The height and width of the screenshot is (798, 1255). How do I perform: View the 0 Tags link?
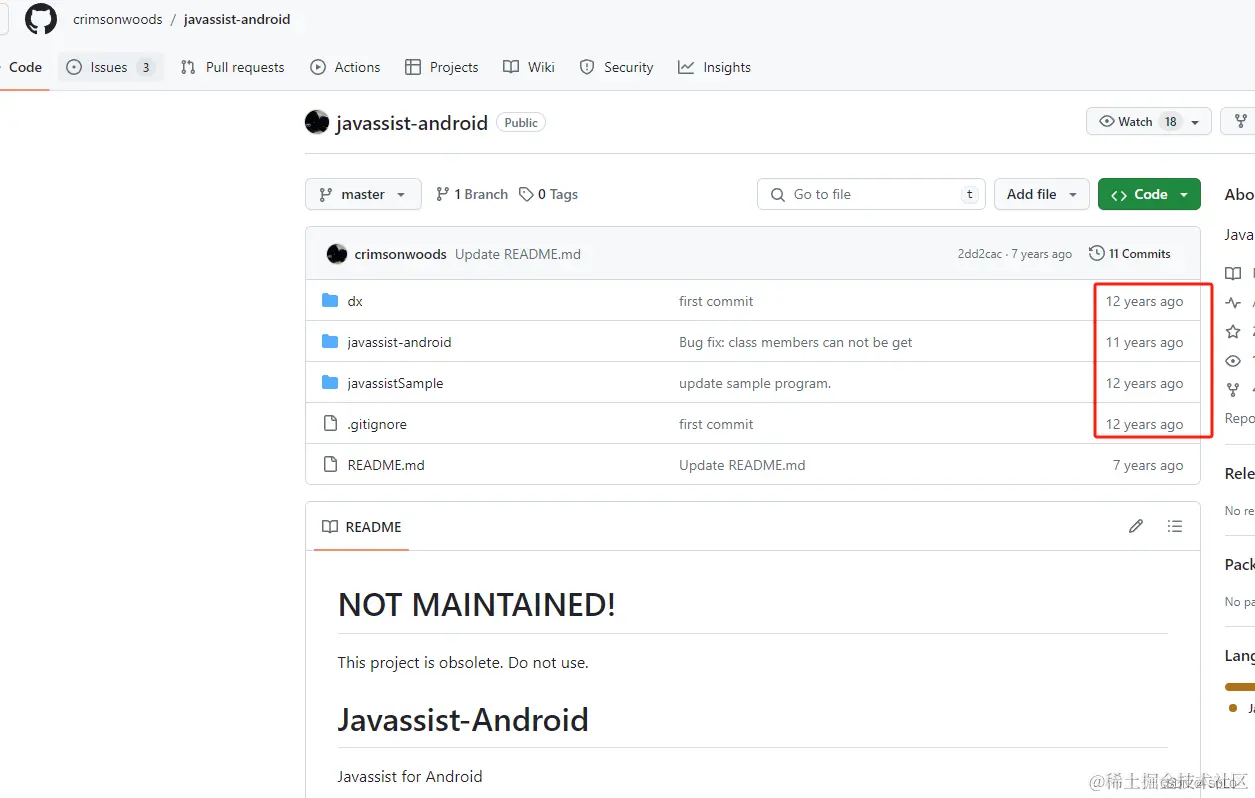(548, 194)
